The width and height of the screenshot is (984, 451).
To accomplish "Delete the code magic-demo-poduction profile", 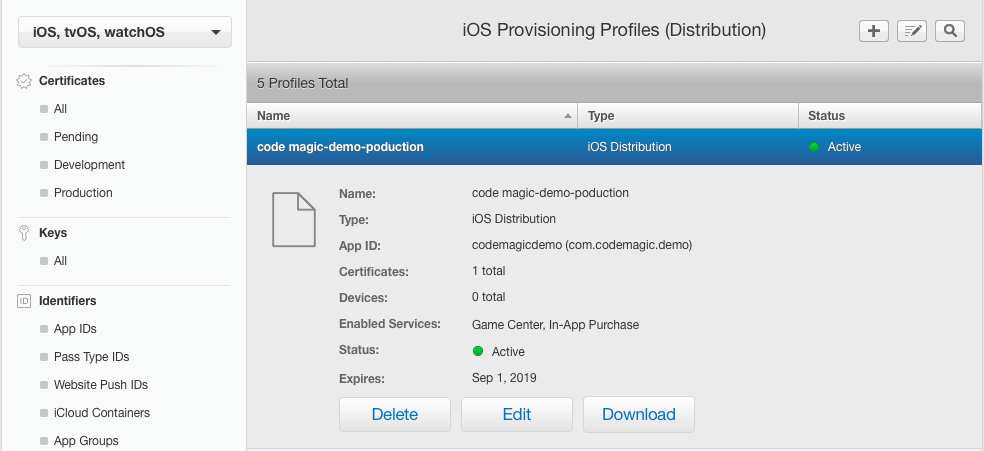I will click(x=395, y=415).
